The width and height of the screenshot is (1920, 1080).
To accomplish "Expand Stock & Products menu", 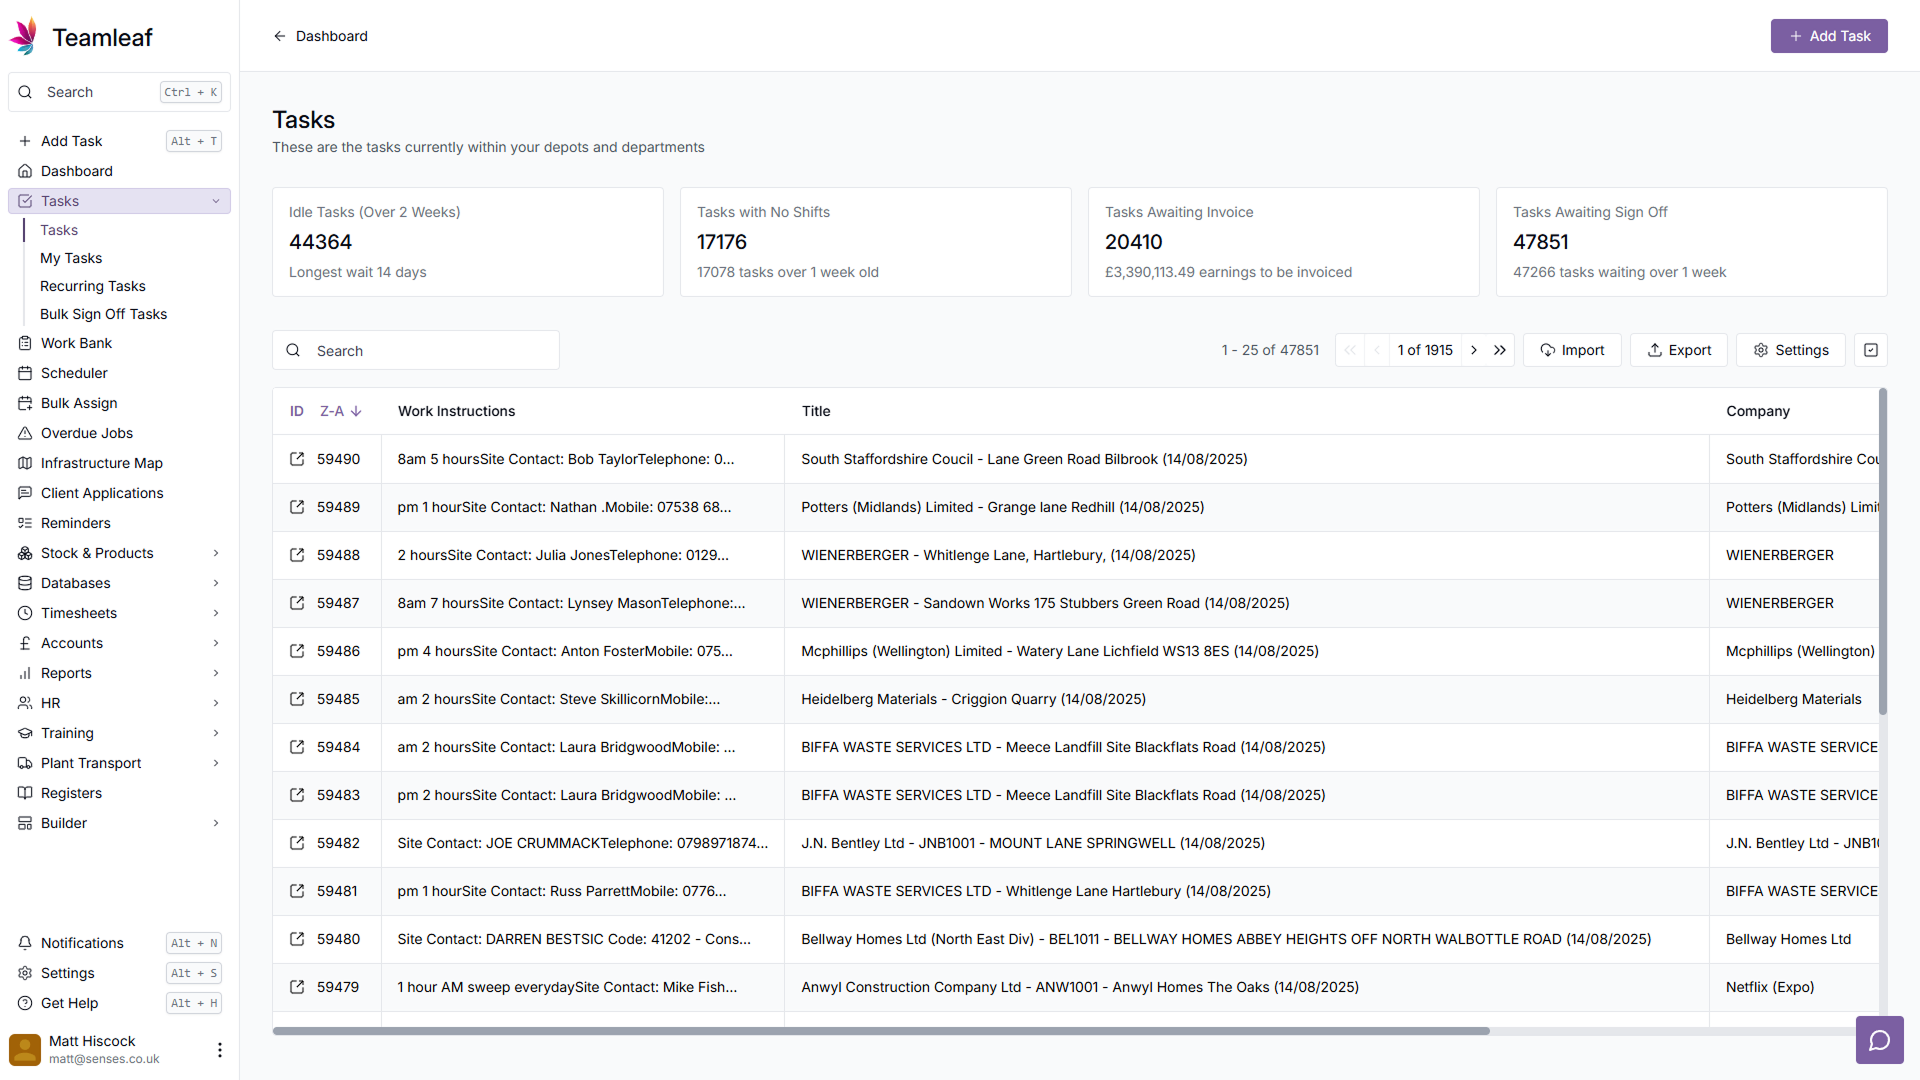I will coord(216,553).
